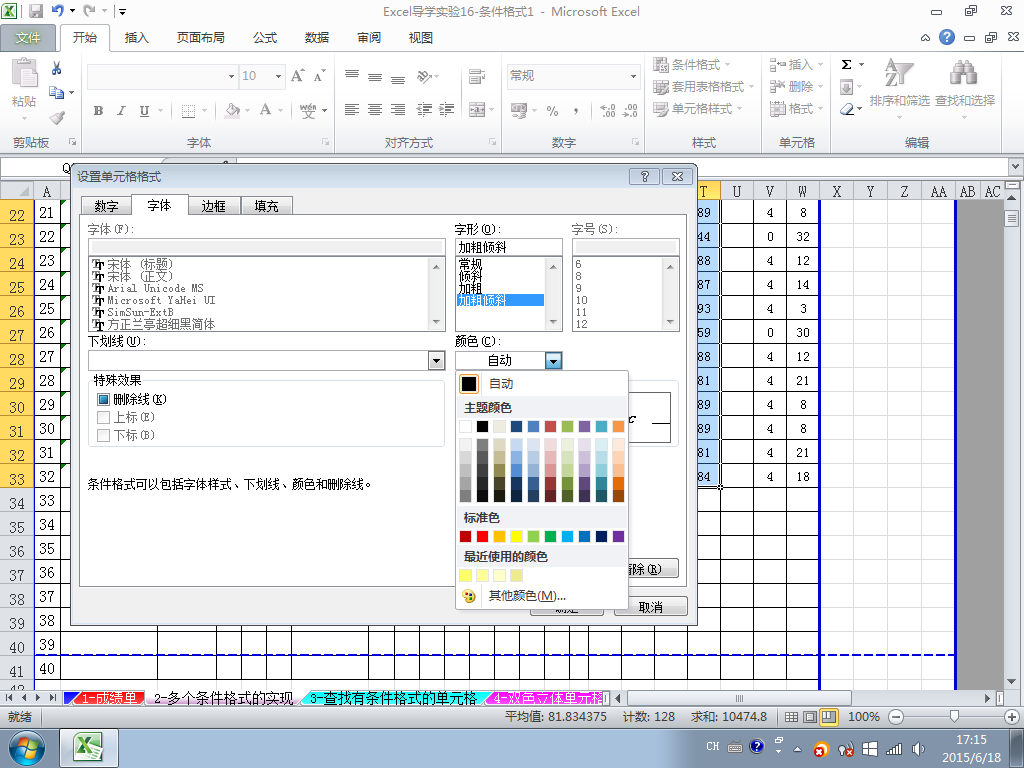Open the Color (颜色) dropdown arrow
Screen dimensions: 1024x768
pos(553,360)
